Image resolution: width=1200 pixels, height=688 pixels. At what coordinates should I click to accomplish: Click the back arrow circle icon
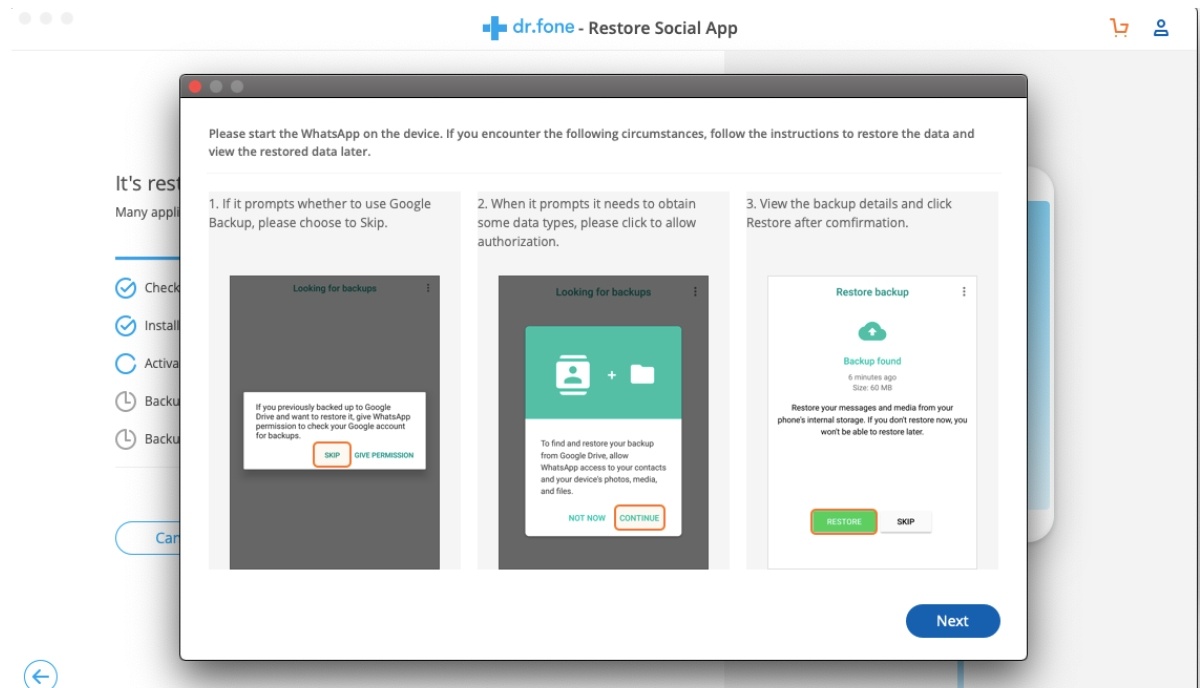41,676
